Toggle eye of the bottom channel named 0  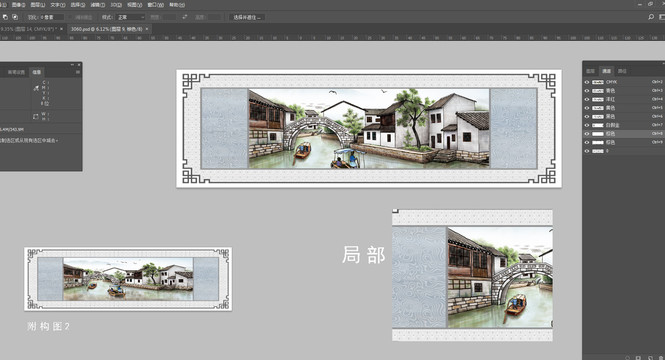pyautogui.click(x=587, y=151)
